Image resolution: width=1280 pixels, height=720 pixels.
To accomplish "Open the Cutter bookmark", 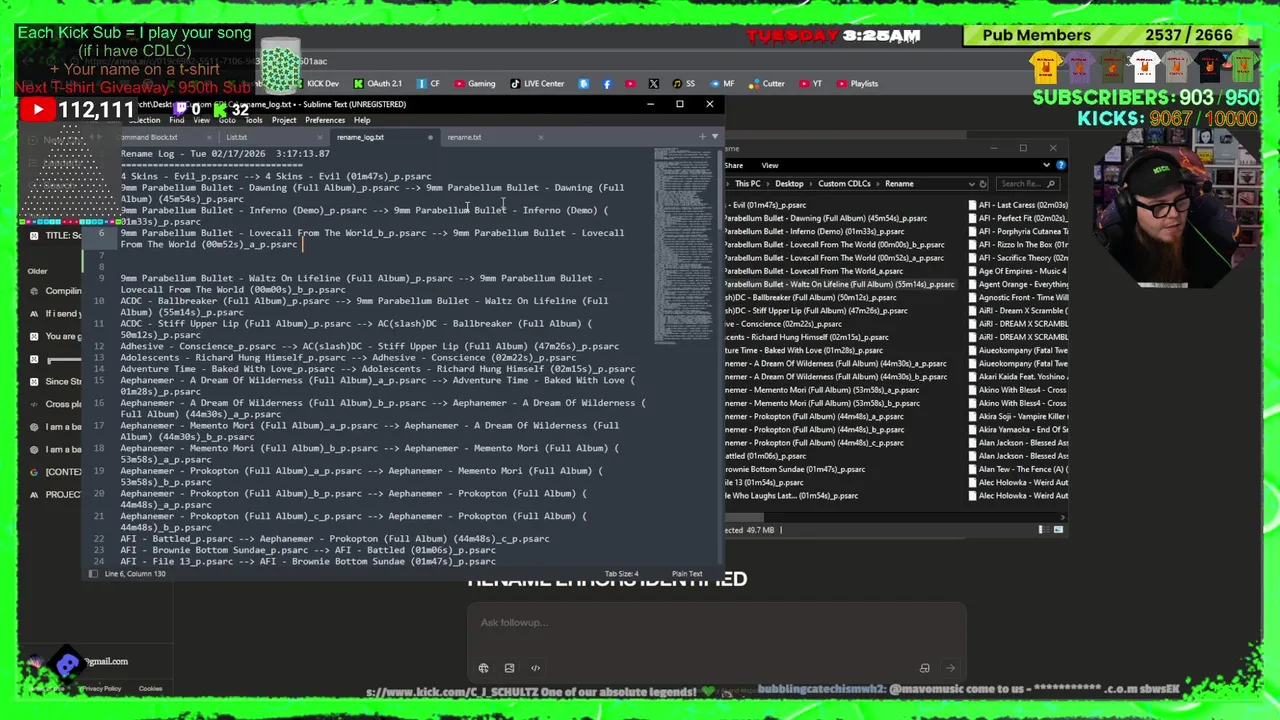I will (766, 84).
